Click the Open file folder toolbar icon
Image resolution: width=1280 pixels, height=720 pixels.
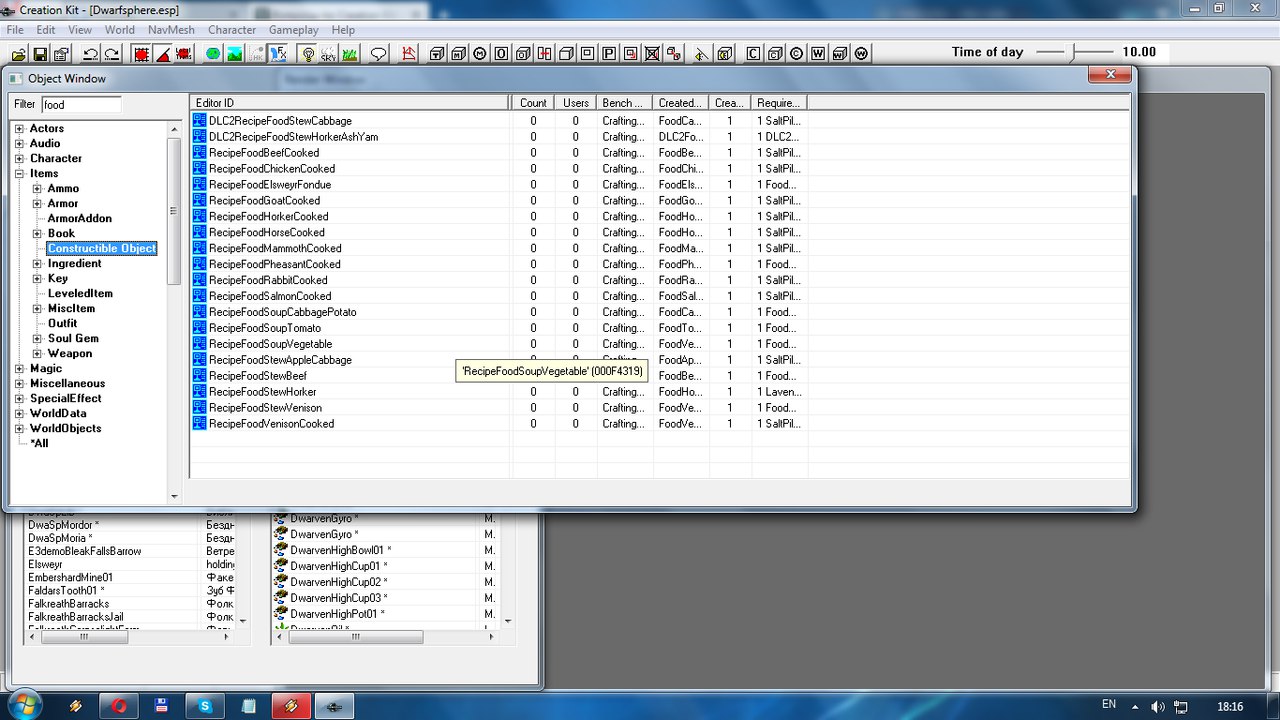click(18, 53)
